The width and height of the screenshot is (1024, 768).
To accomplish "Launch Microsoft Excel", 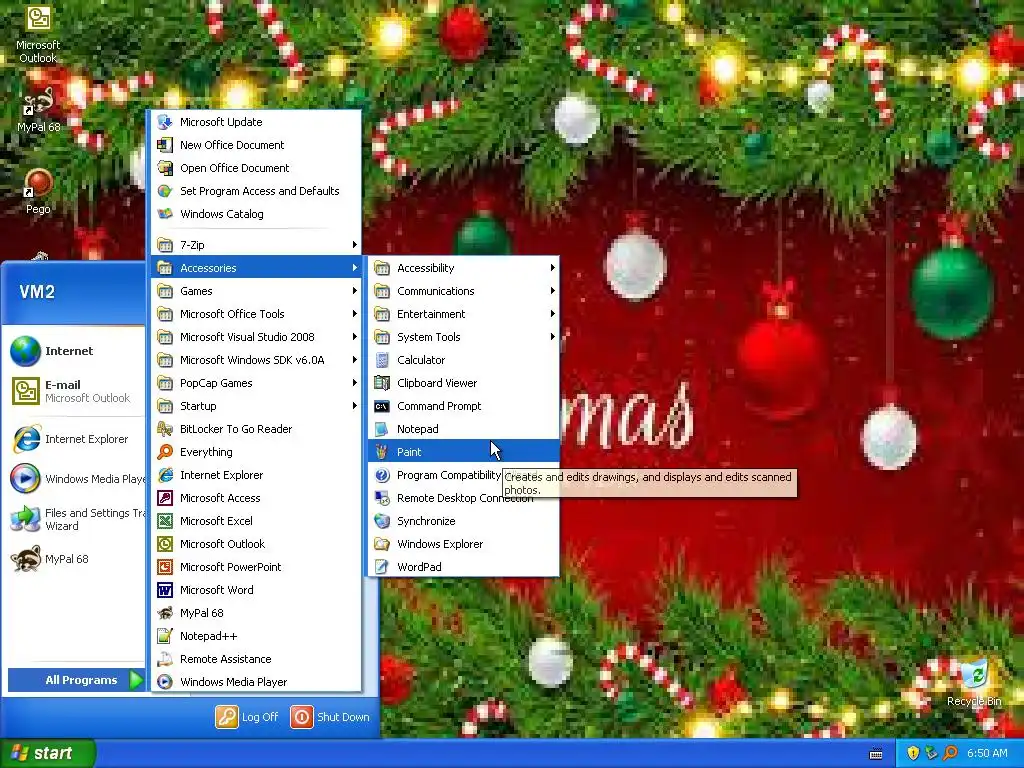I will click(257, 520).
